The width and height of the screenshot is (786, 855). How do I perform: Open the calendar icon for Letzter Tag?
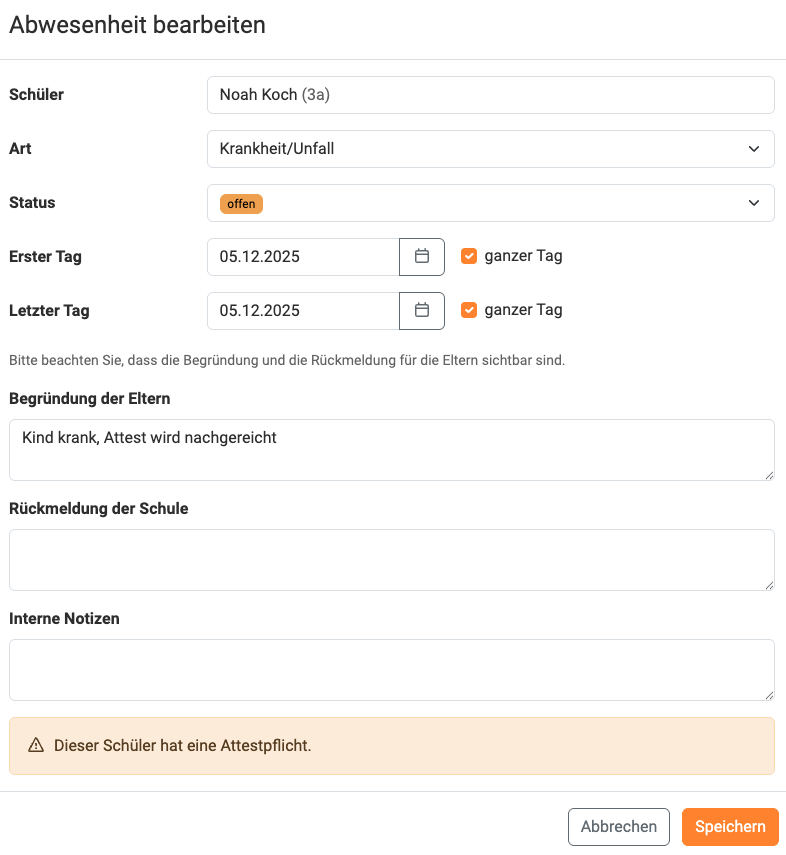(421, 310)
